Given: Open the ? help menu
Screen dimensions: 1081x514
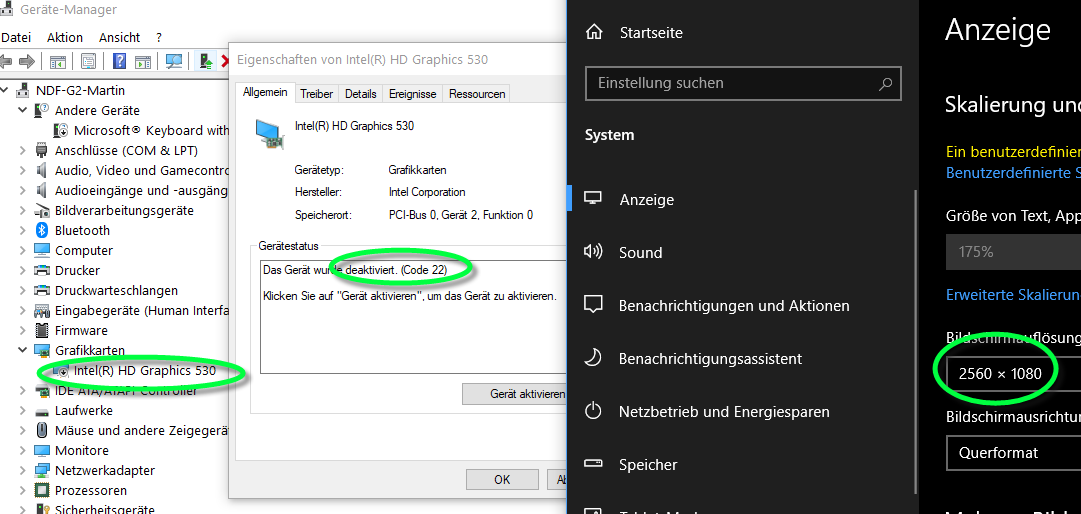Looking at the screenshot, I should click(159, 37).
